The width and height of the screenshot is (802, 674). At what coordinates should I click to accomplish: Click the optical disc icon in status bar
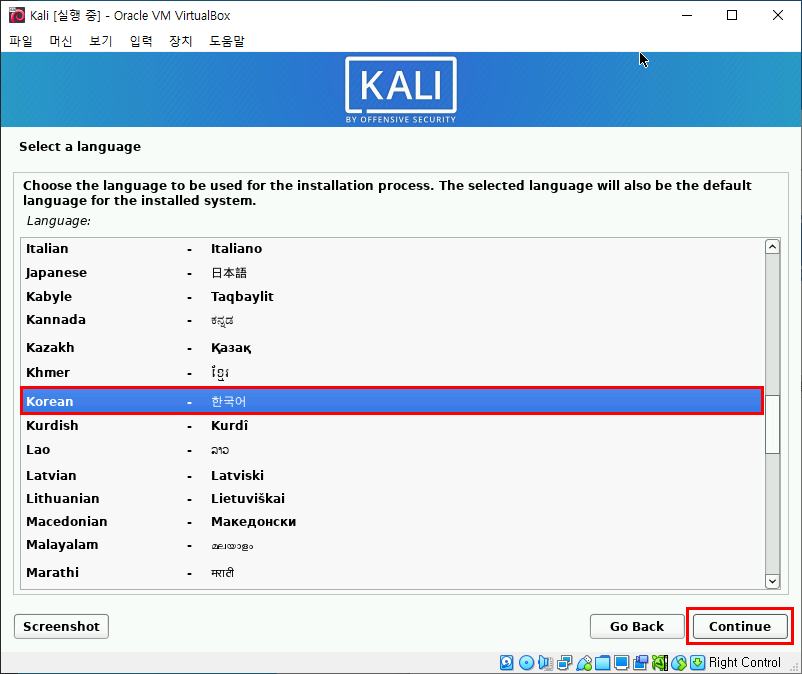coord(526,662)
